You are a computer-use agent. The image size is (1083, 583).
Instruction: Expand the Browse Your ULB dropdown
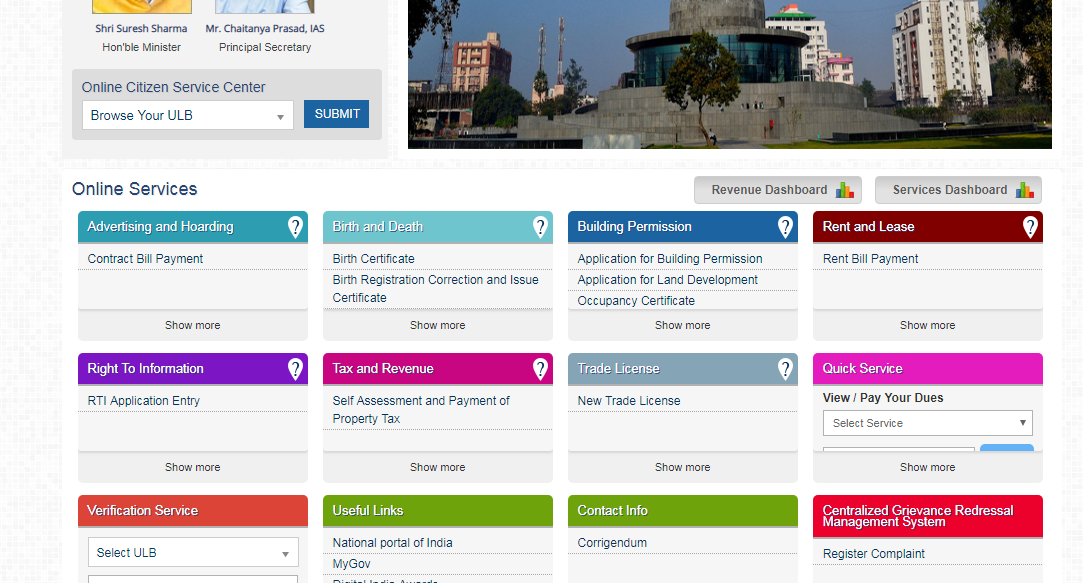tap(187, 115)
